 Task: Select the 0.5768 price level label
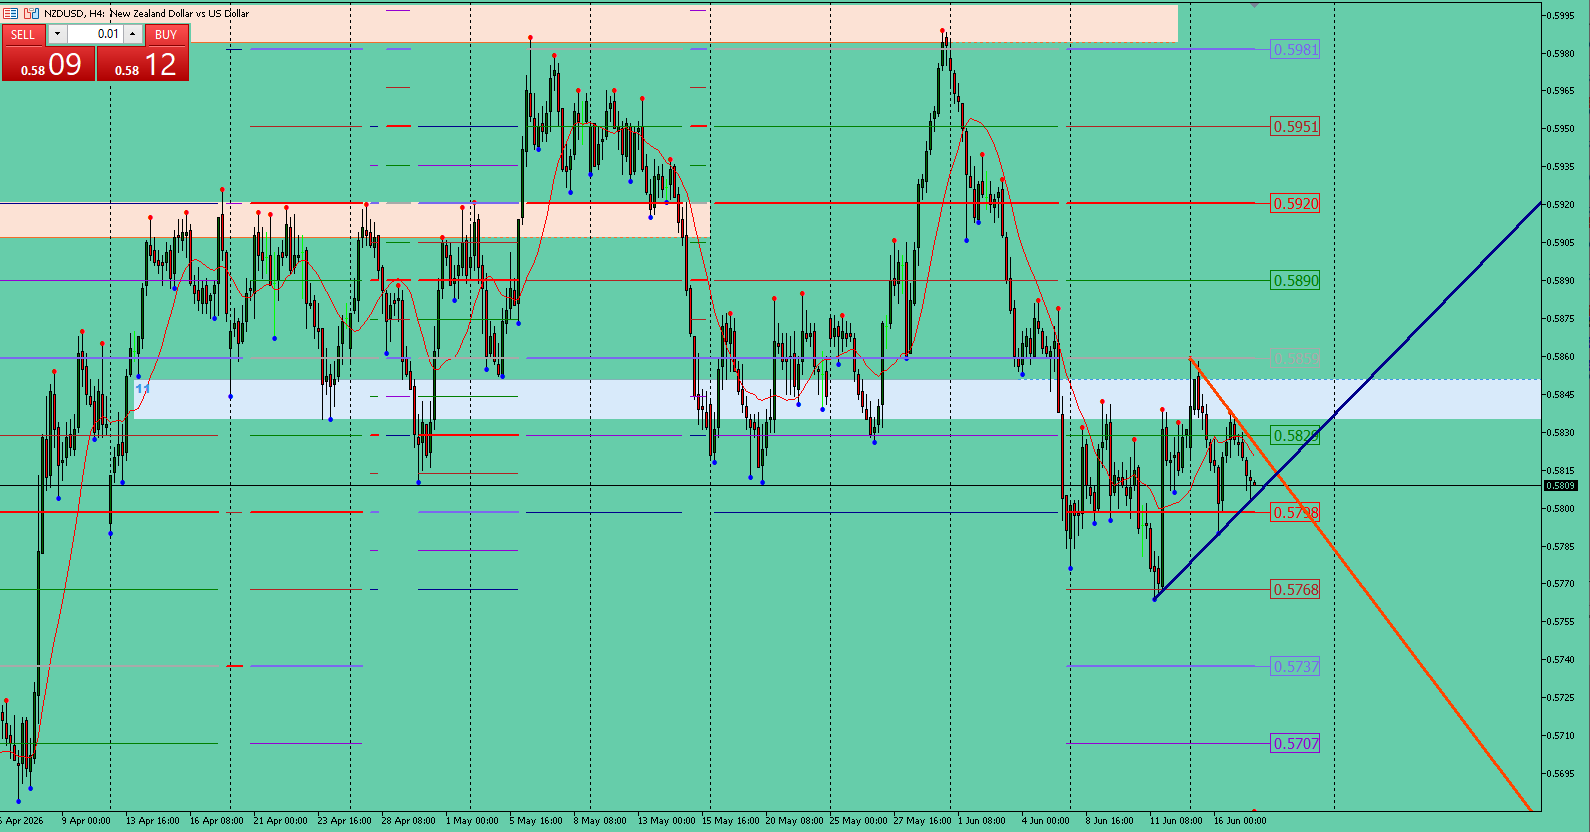pyautogui.click(x=1295, y=589)
